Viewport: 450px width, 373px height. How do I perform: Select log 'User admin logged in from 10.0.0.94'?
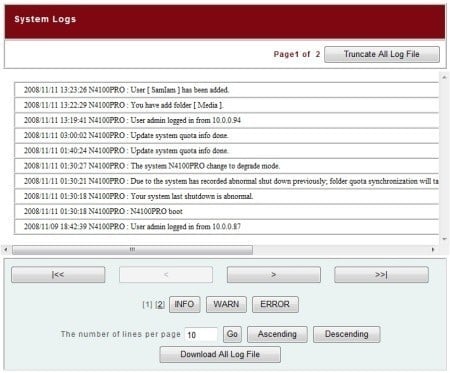point(226,120)
